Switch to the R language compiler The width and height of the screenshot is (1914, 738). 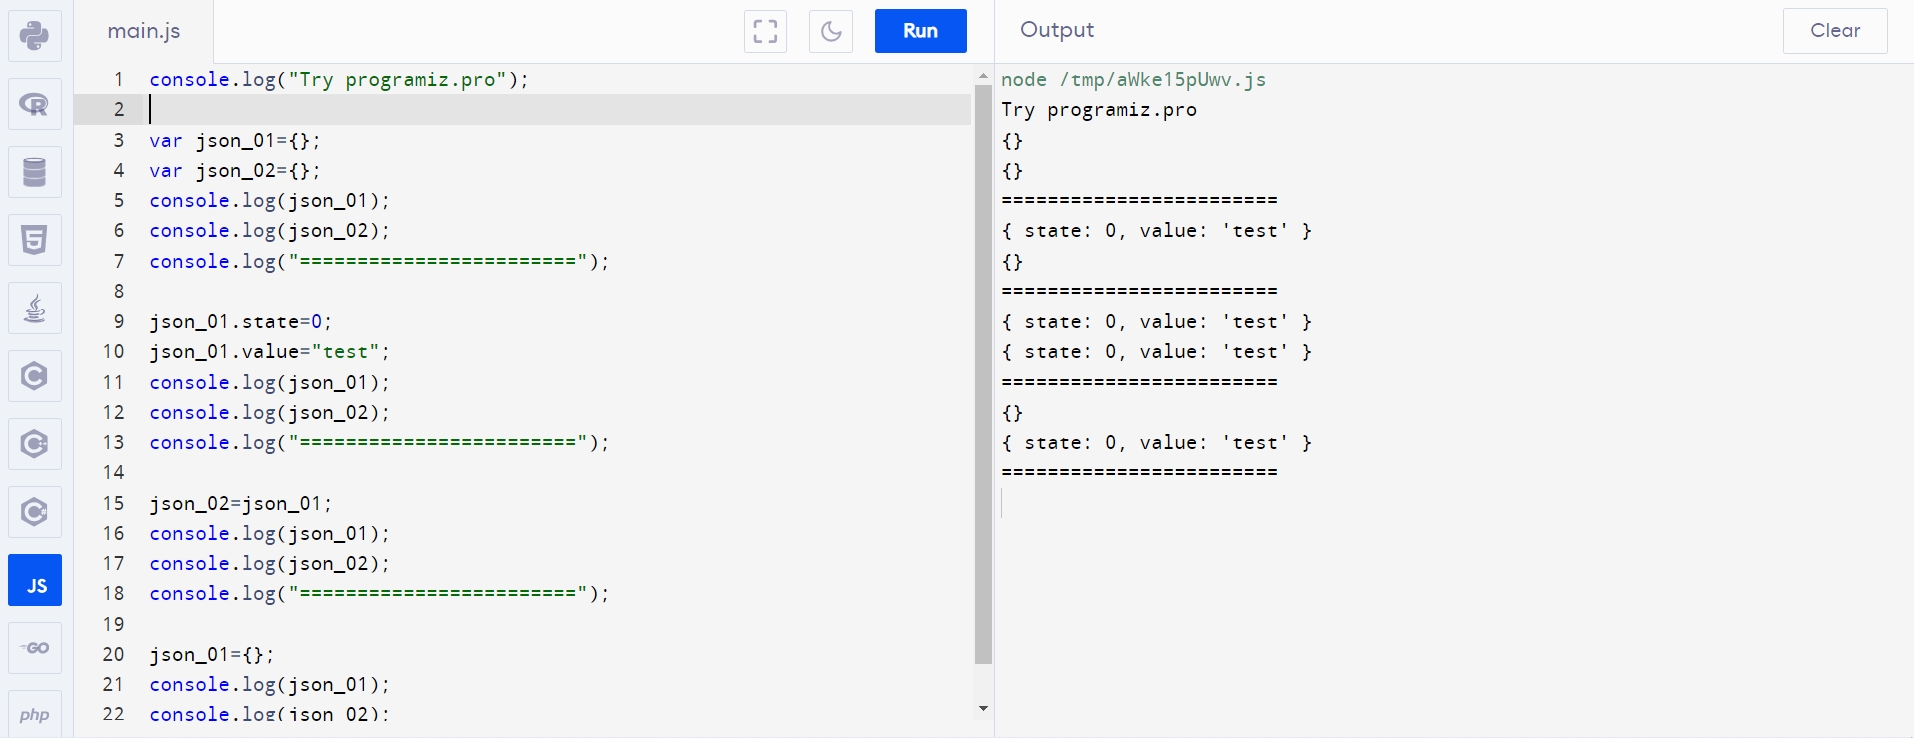coord(35,104)
